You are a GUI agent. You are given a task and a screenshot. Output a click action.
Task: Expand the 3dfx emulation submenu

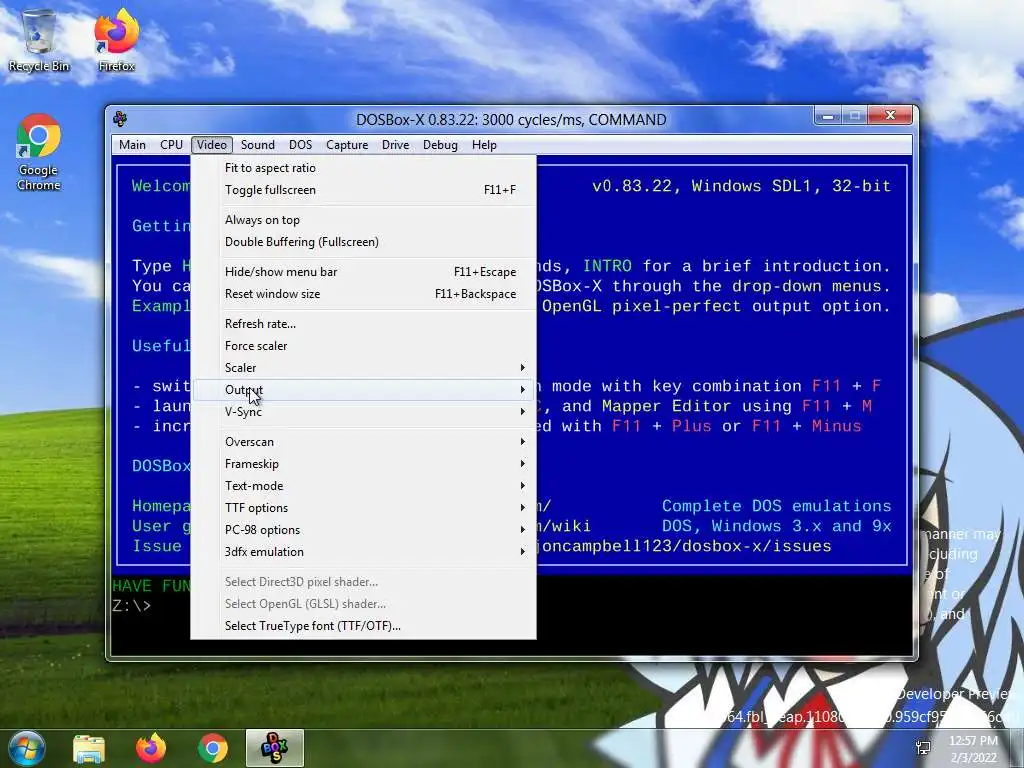[363, 552]
